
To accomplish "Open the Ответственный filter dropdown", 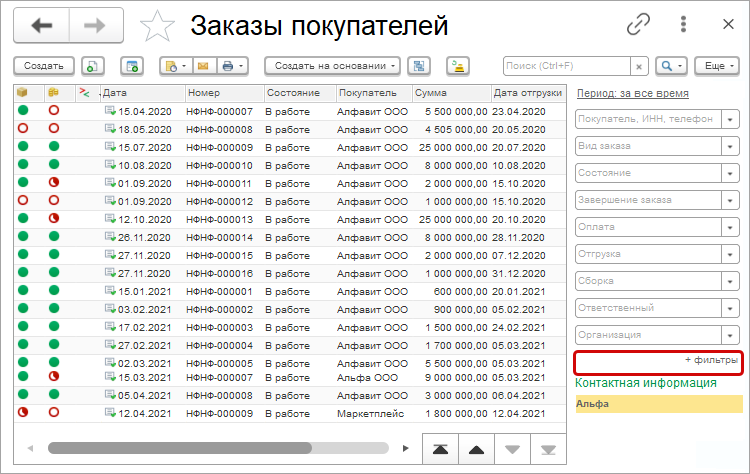I will point(730,308).
